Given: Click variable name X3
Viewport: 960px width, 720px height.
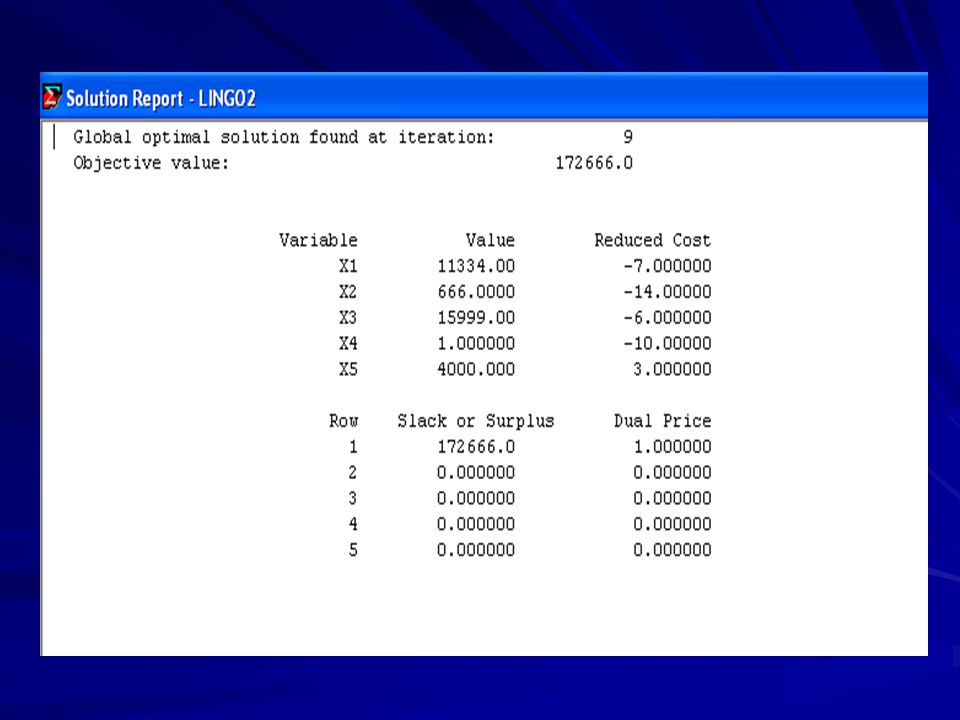Looking at the screenshot, I should (x=348, y=318).
